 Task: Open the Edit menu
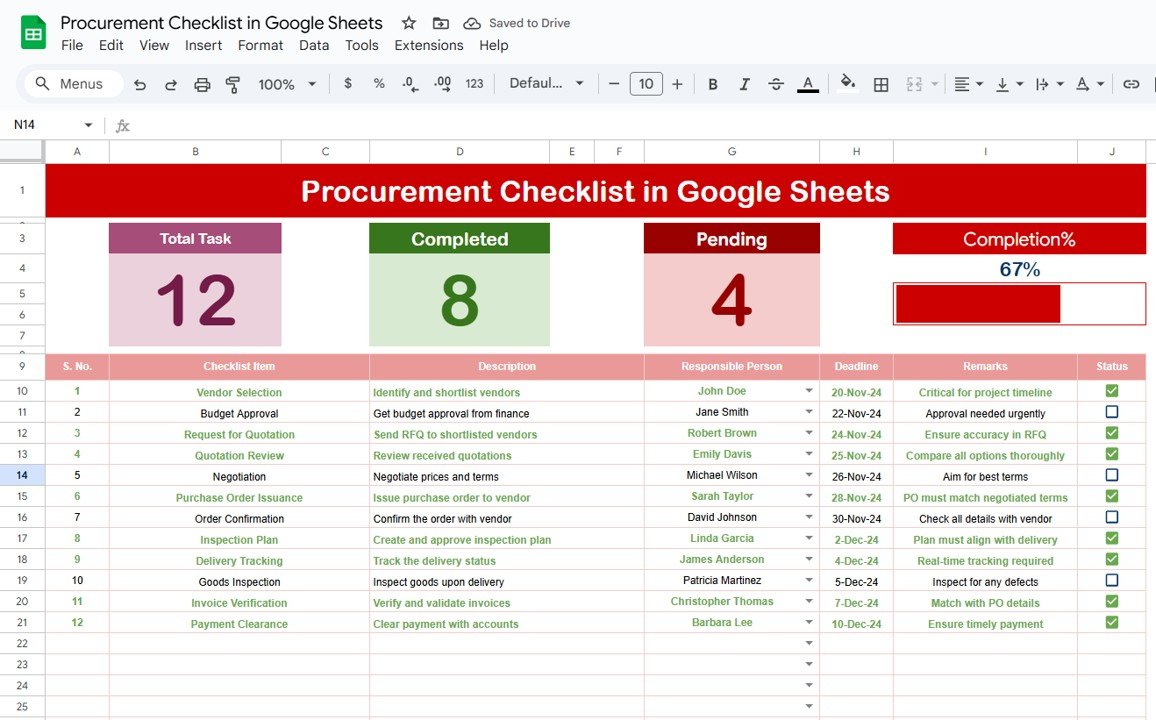[x=111, y=45]
